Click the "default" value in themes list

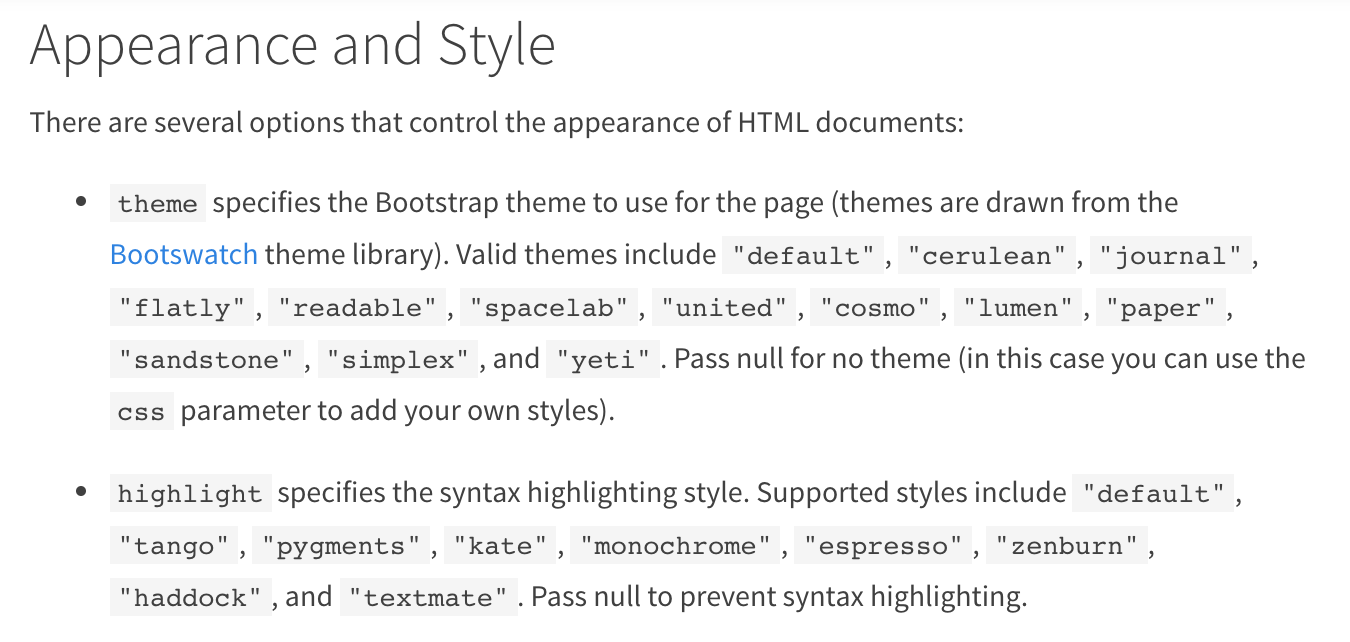click(804, 255)
